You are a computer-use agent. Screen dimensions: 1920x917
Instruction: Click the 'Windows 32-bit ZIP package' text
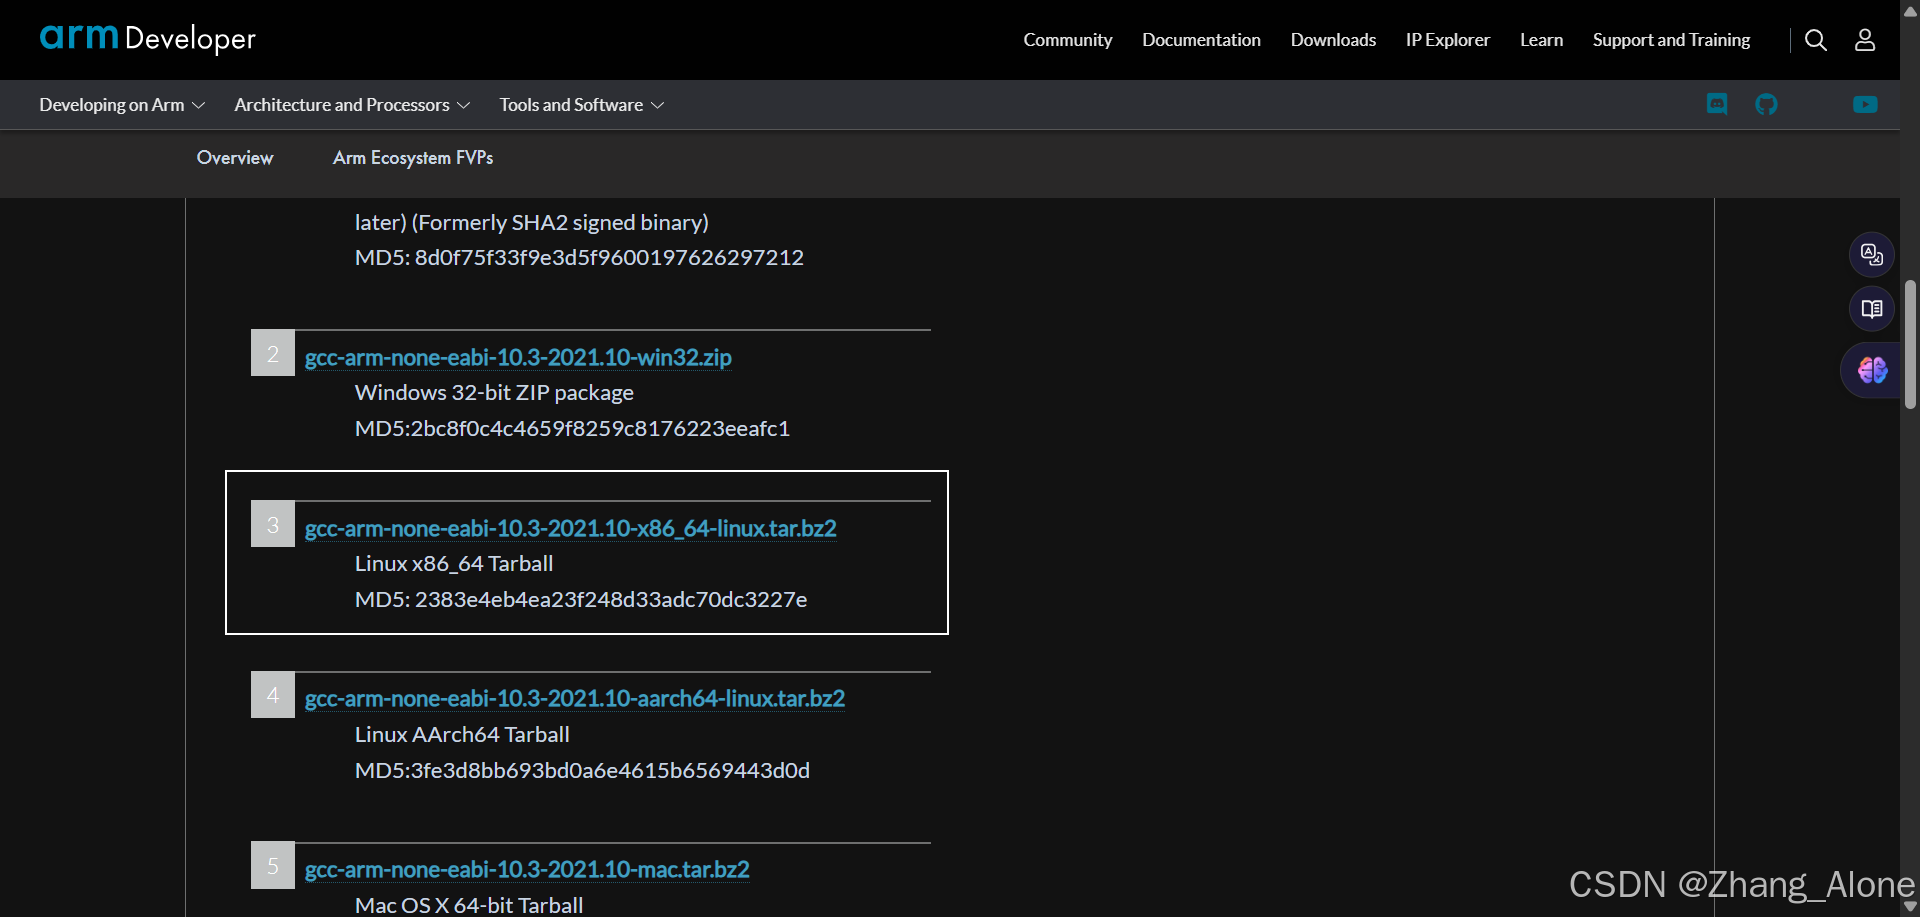point(494,393)
